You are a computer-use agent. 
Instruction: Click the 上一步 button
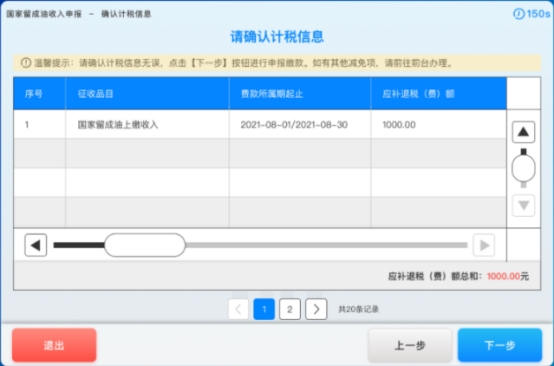410,345
